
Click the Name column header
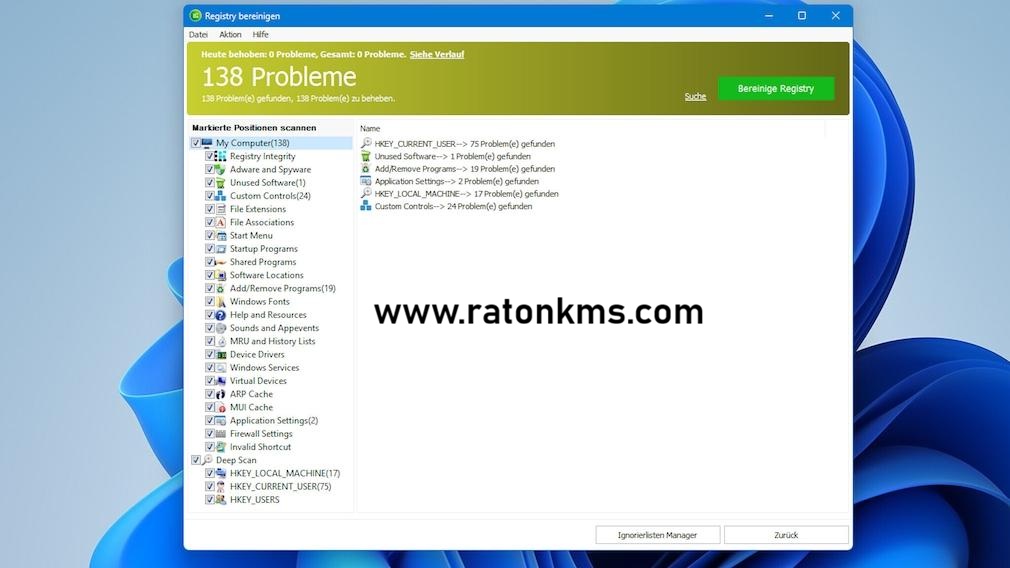click(370, 129)
